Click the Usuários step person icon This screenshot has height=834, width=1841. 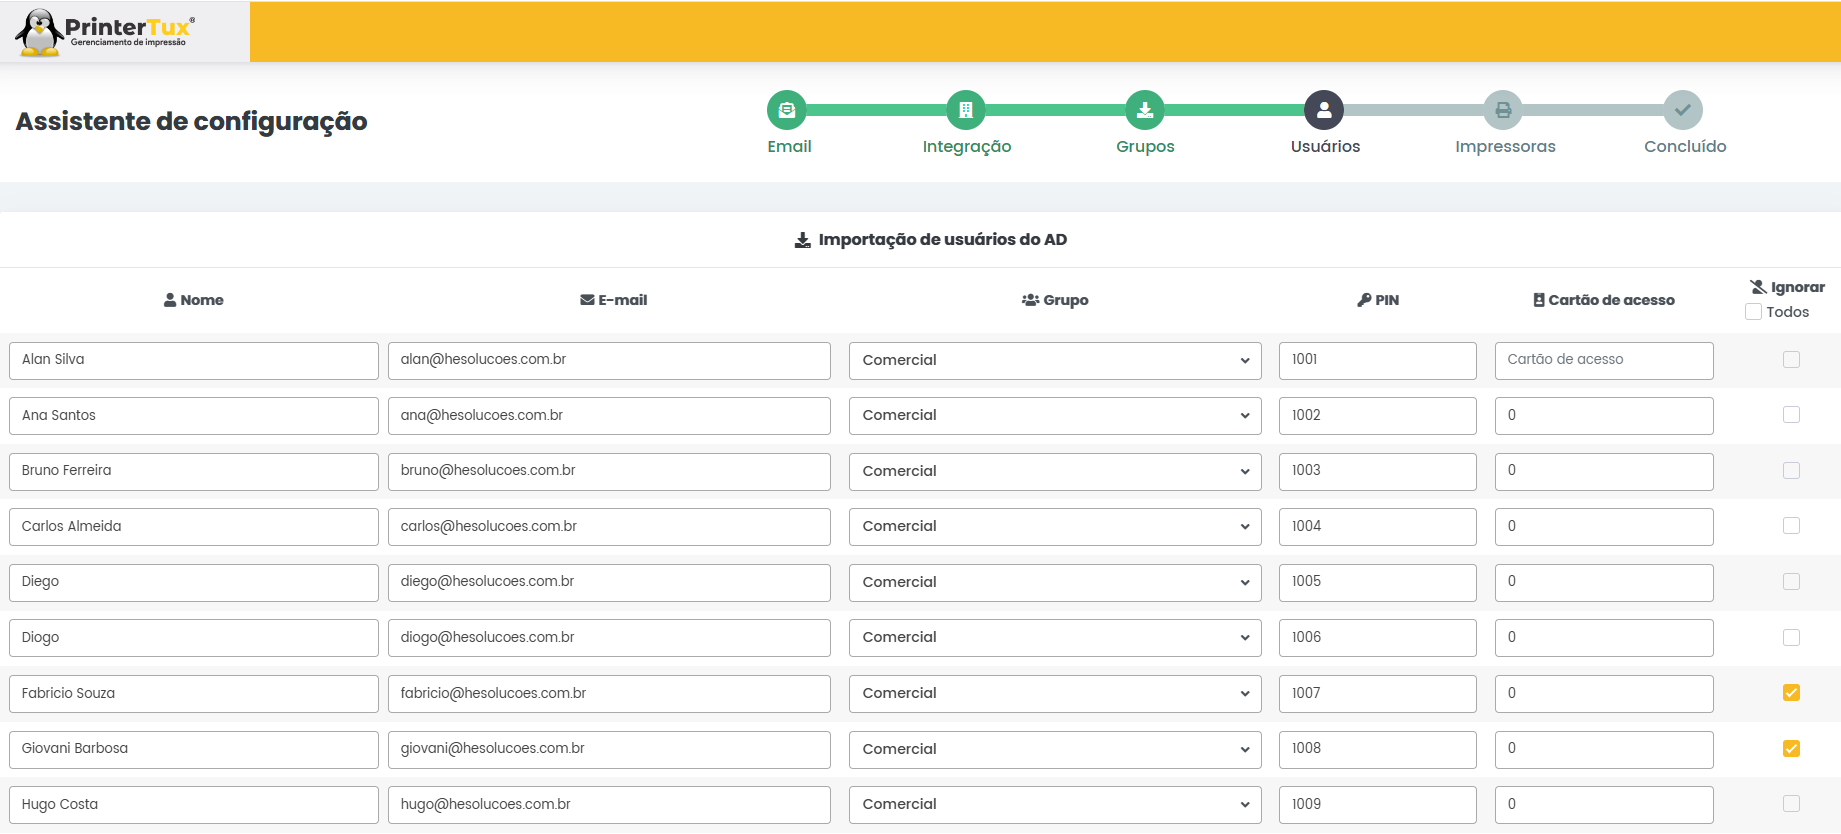coord(1324,110)
